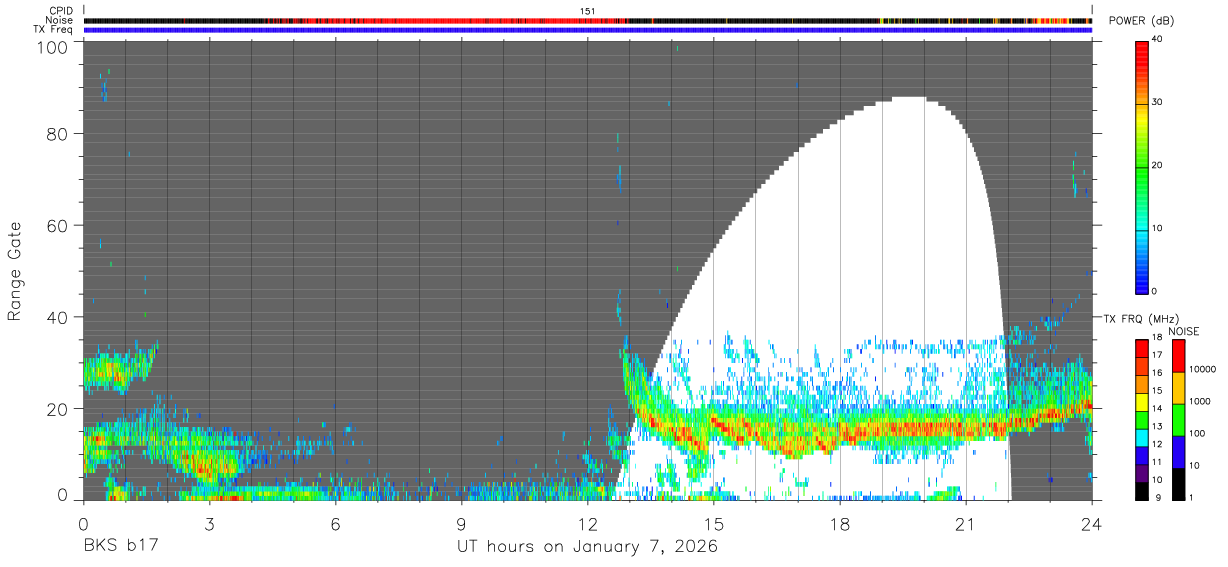Click the 80 value on the Range Gate axis
The width and height of the screenshot is (1228, 567).
coord(57,134)
